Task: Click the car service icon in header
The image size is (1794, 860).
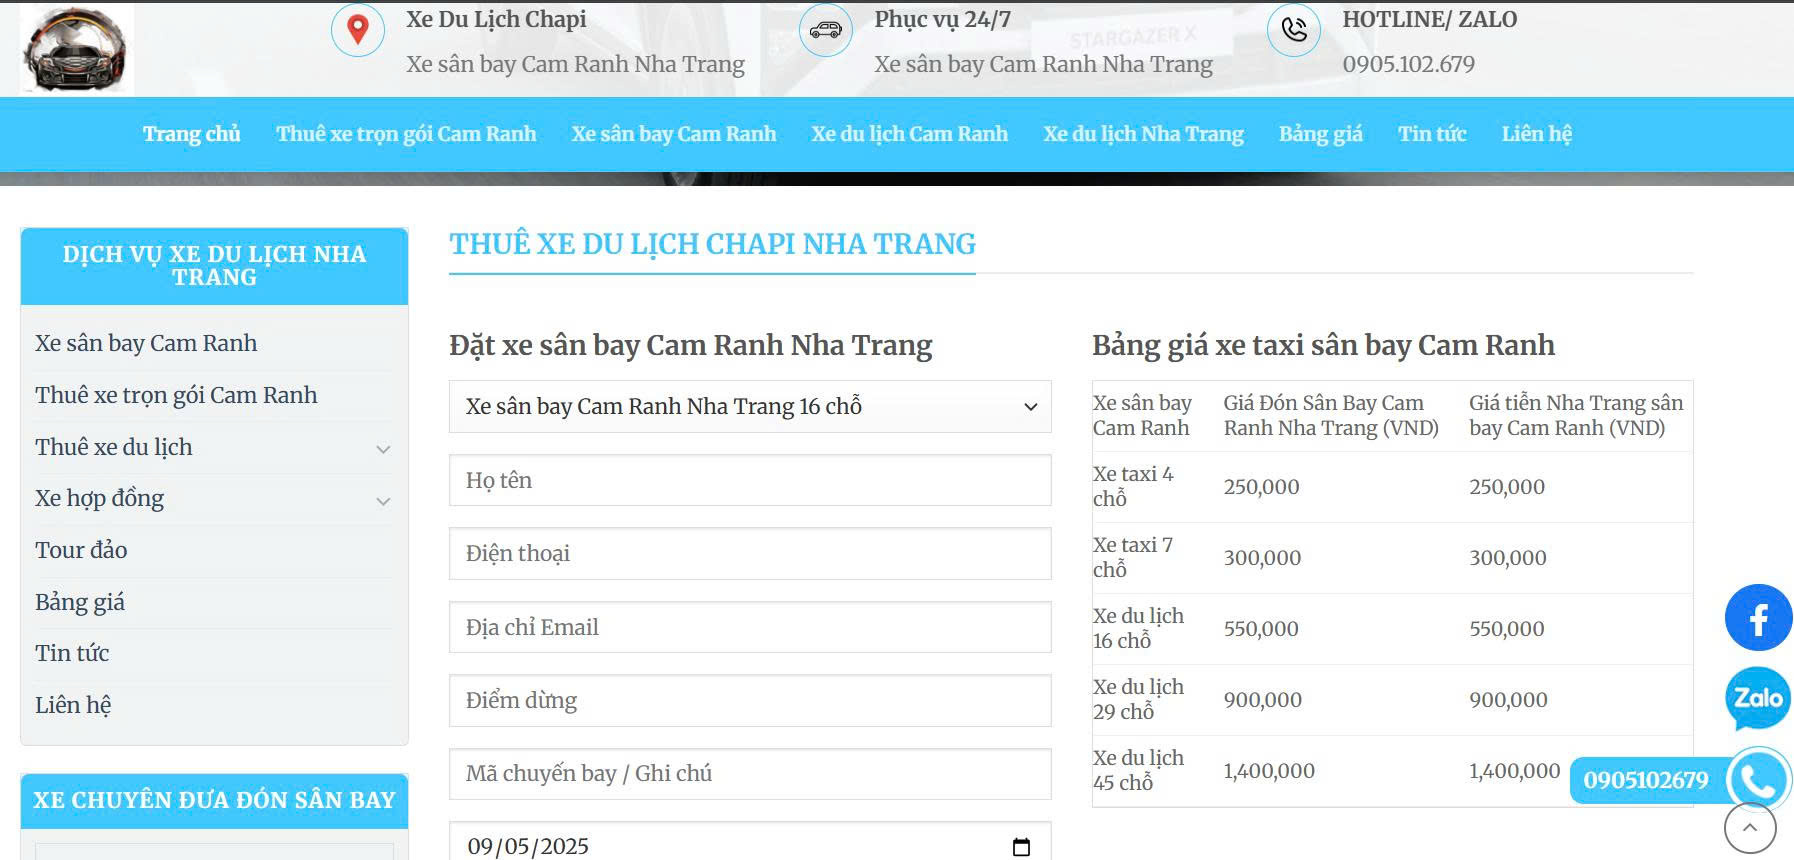Action: click(x=825, y=30)
